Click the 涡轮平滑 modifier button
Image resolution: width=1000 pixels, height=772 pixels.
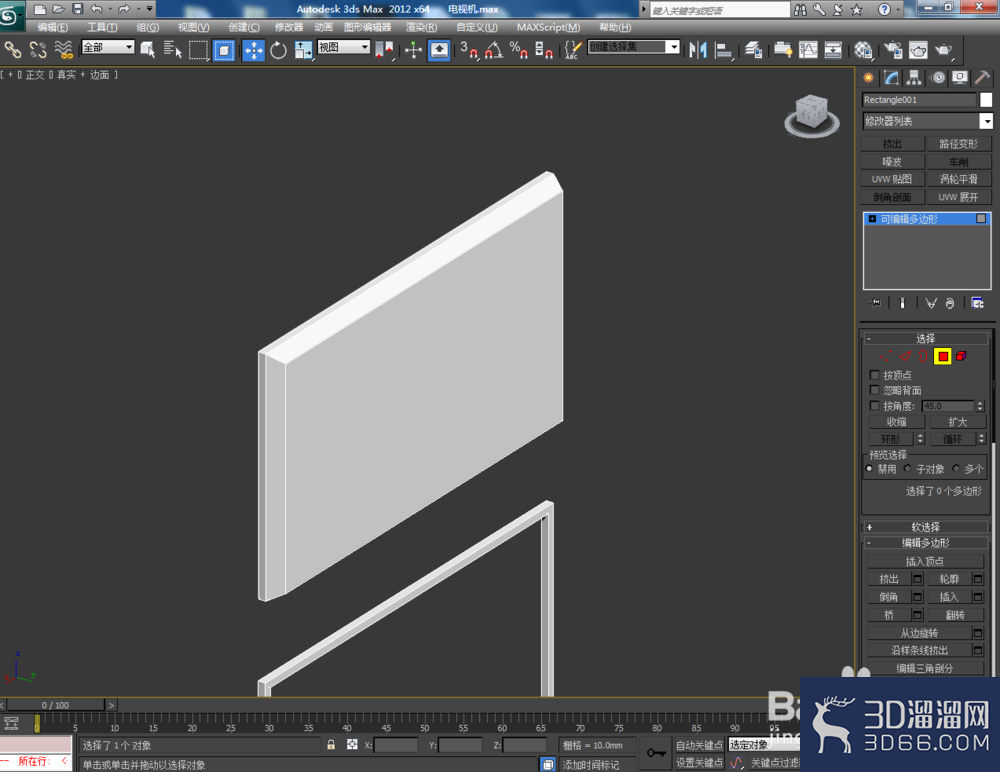959,179
